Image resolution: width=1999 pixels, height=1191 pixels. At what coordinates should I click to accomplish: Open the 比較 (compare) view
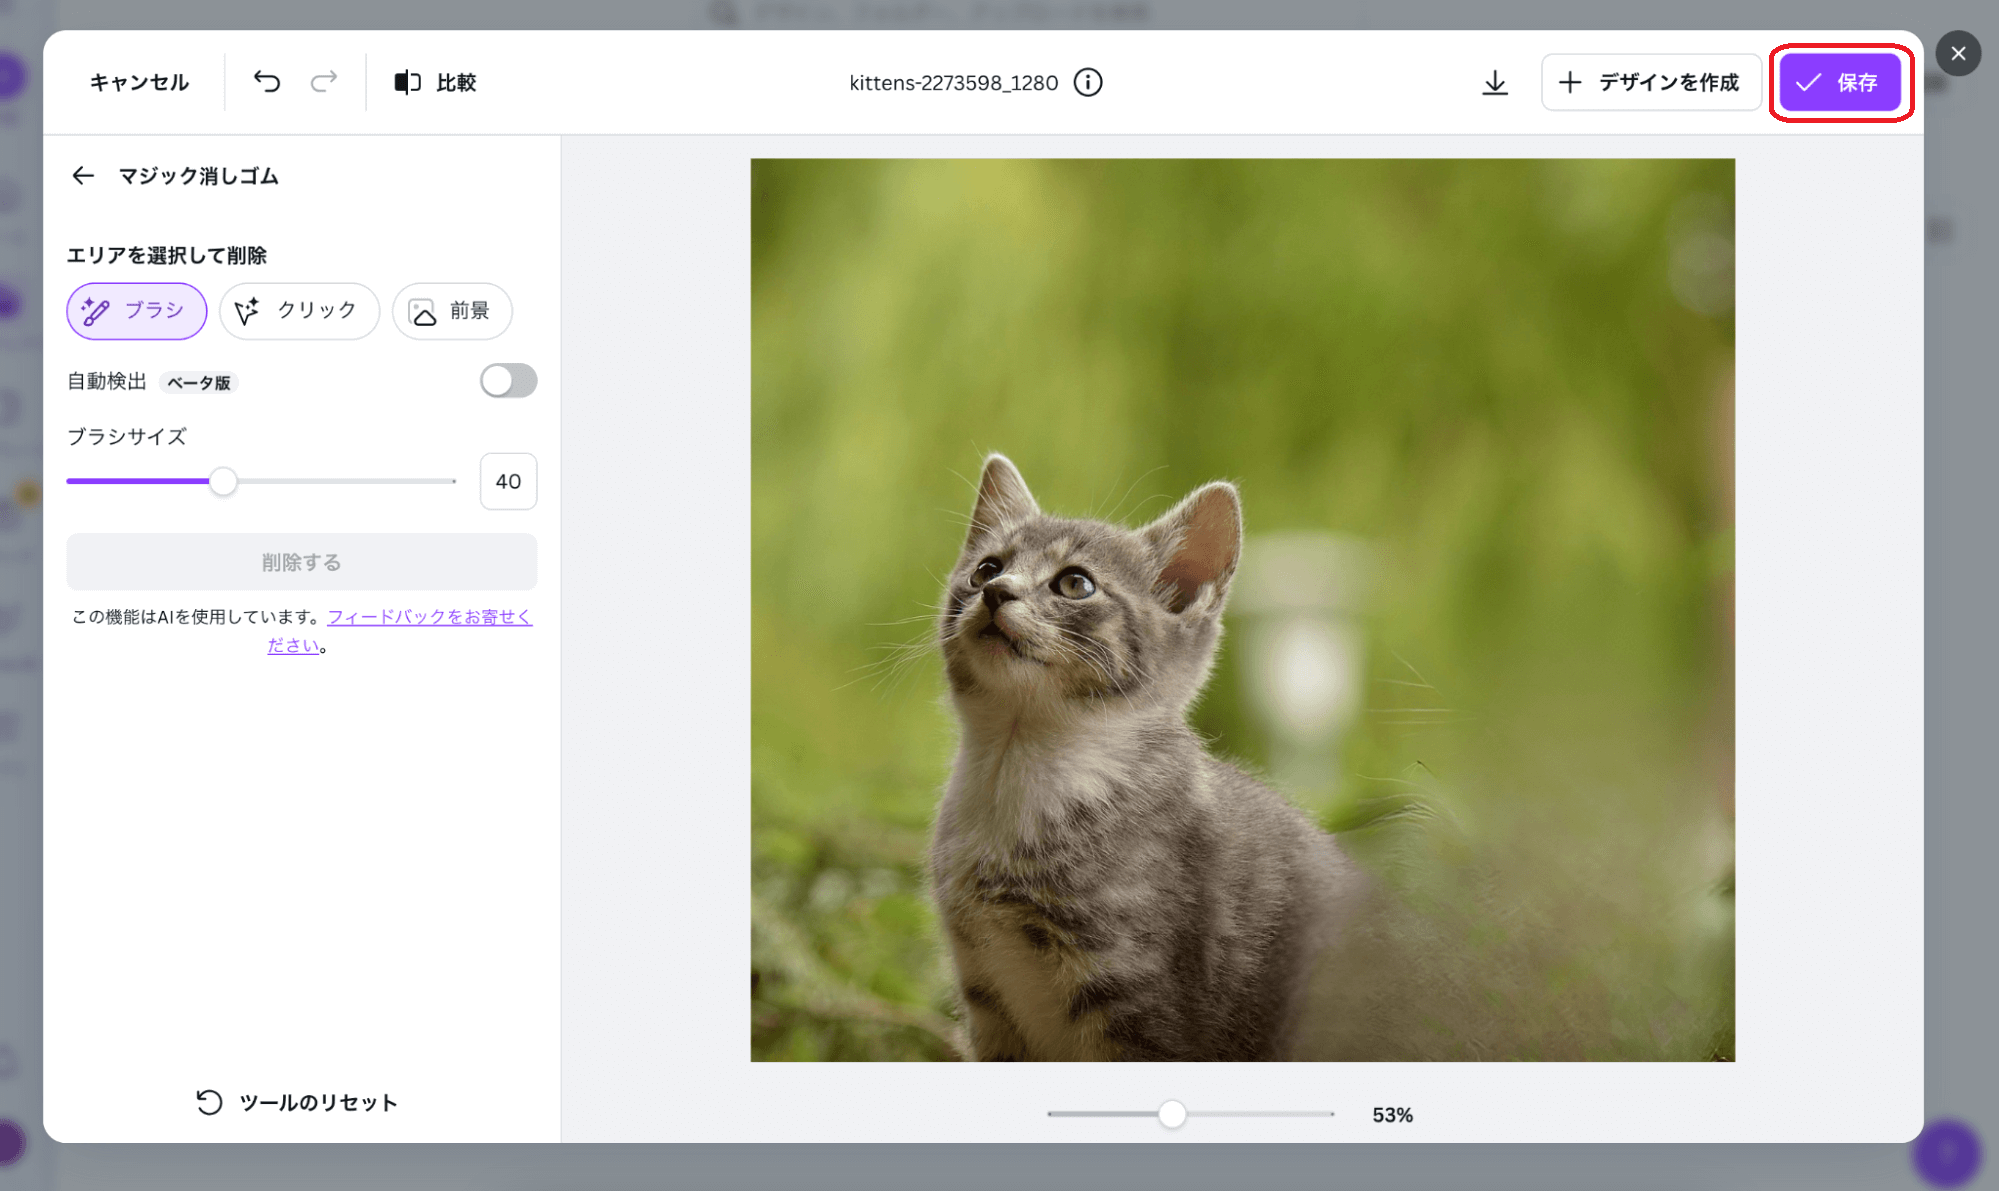pyautogui.click(x=434, y=82)
